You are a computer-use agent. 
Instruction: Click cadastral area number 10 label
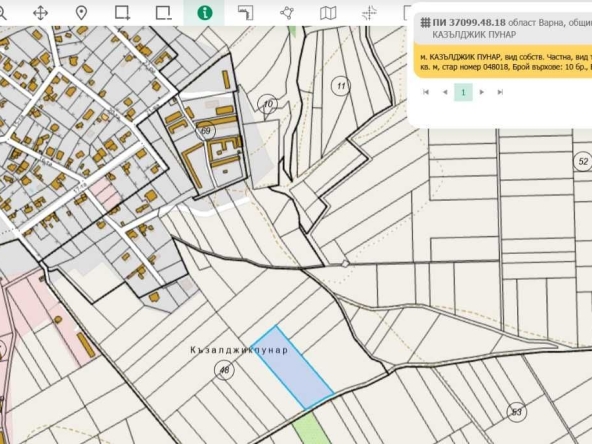(x=268, y=103)
